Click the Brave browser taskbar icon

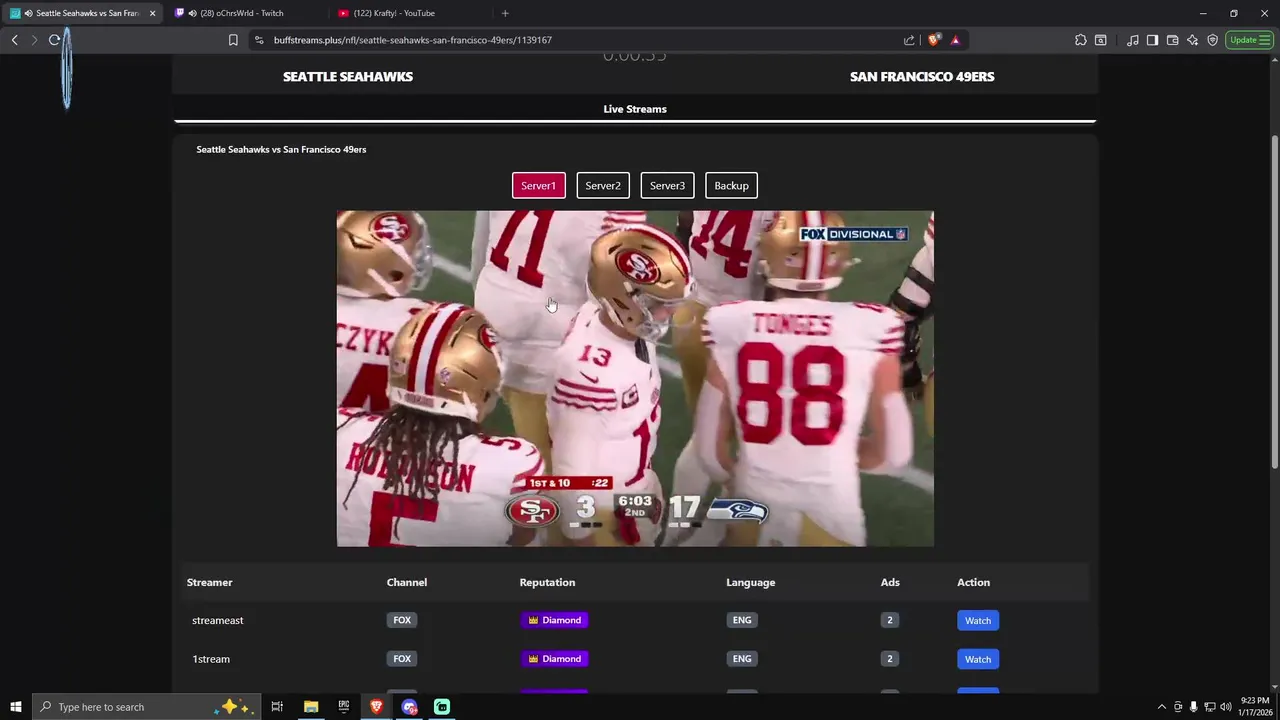tap(376, 707)
